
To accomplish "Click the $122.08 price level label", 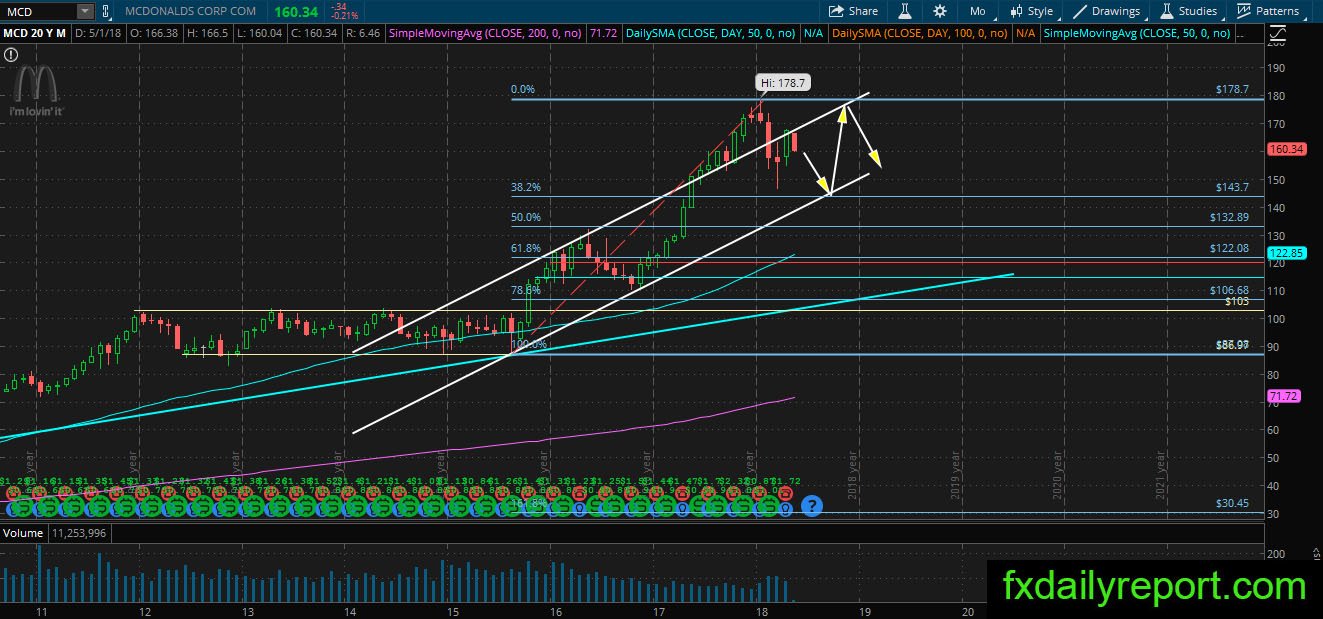I will (1229, 248).
